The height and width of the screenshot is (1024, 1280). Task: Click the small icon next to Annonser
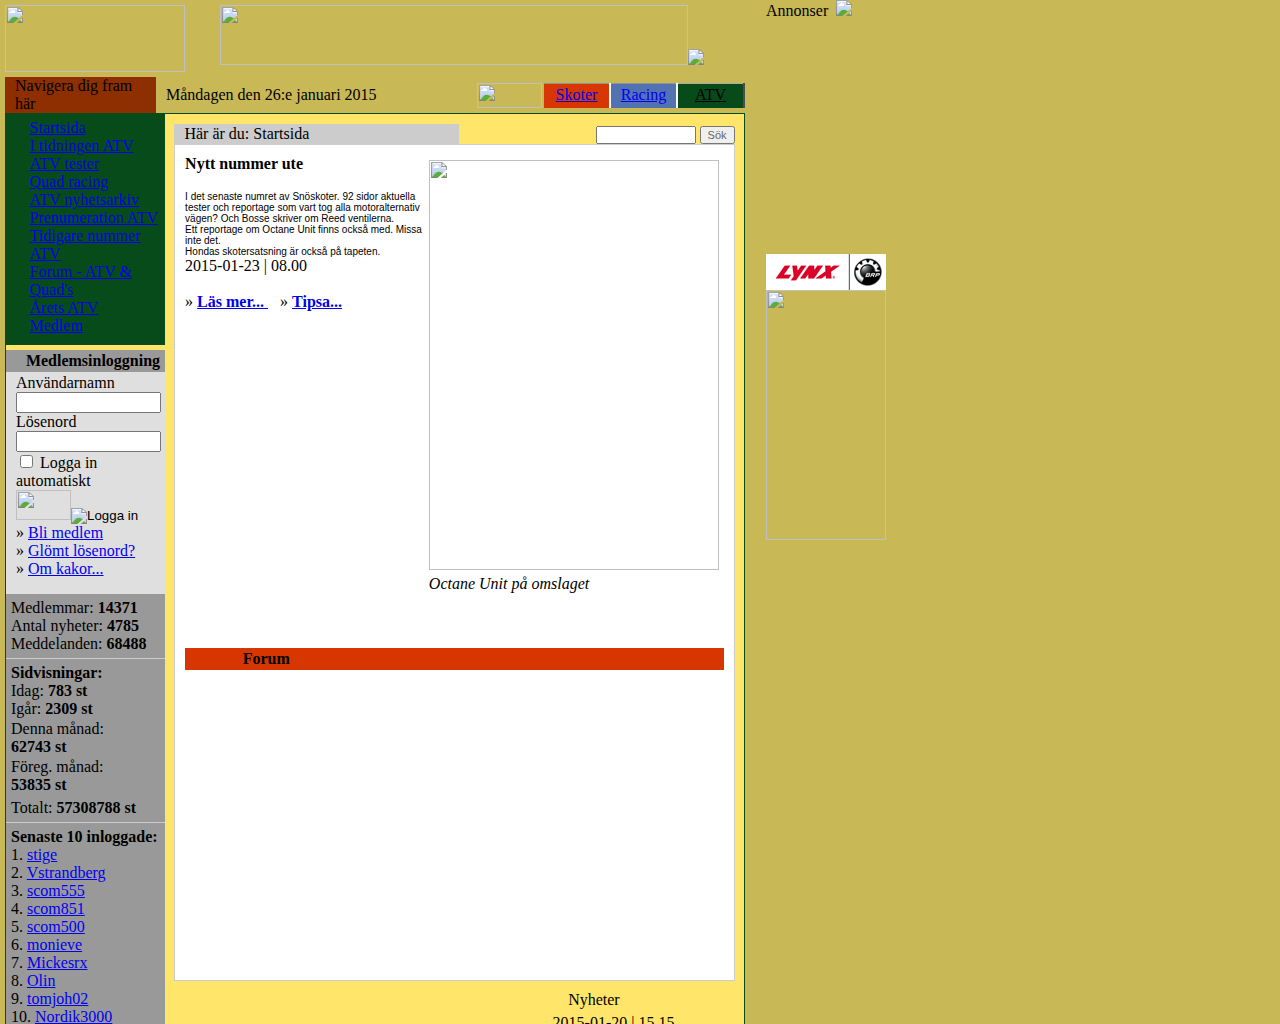click(844, 9)
